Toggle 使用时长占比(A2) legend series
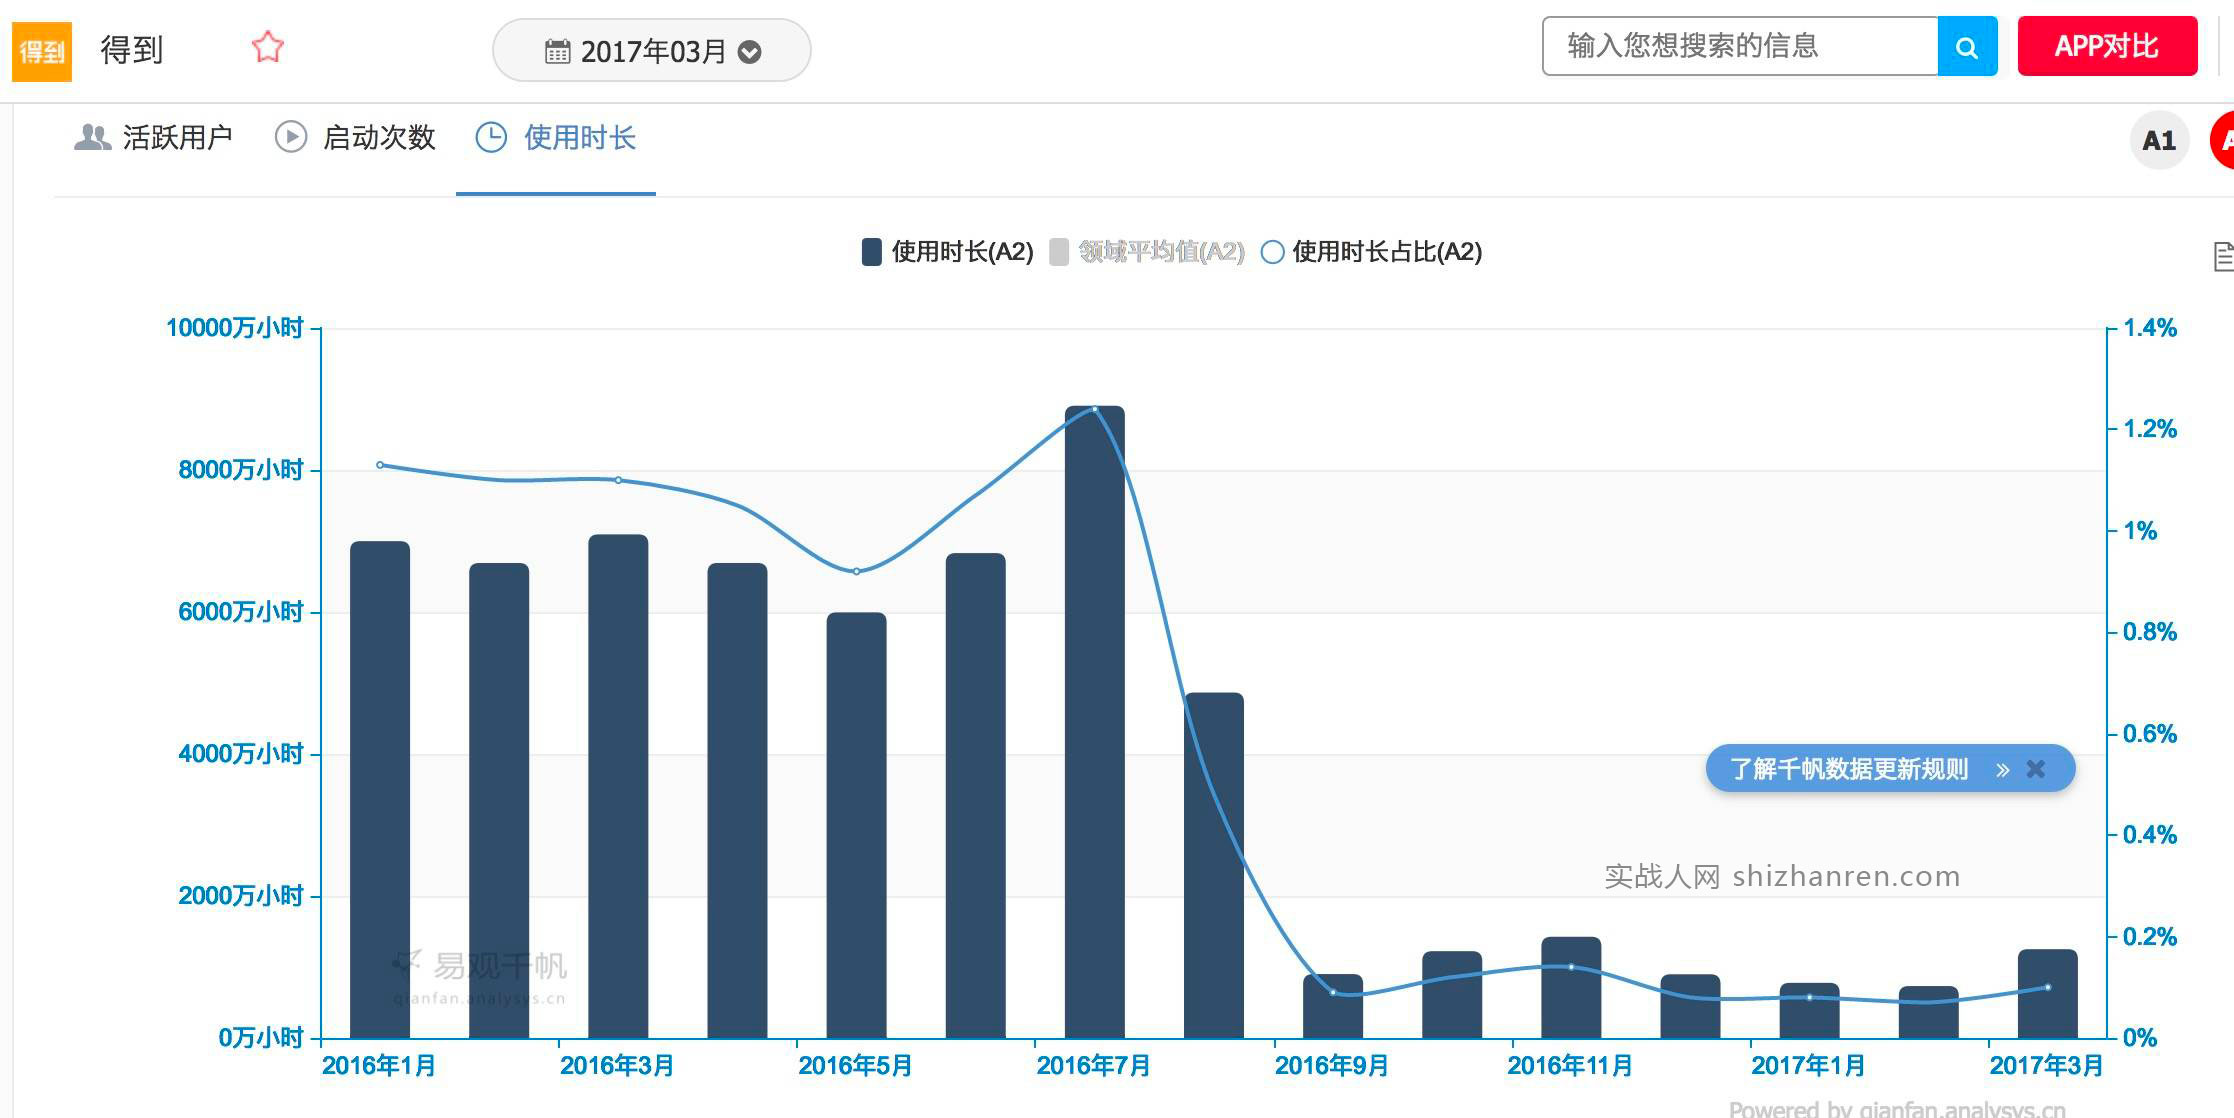Screen dimensions: 2234x1118 (1372, 252)
